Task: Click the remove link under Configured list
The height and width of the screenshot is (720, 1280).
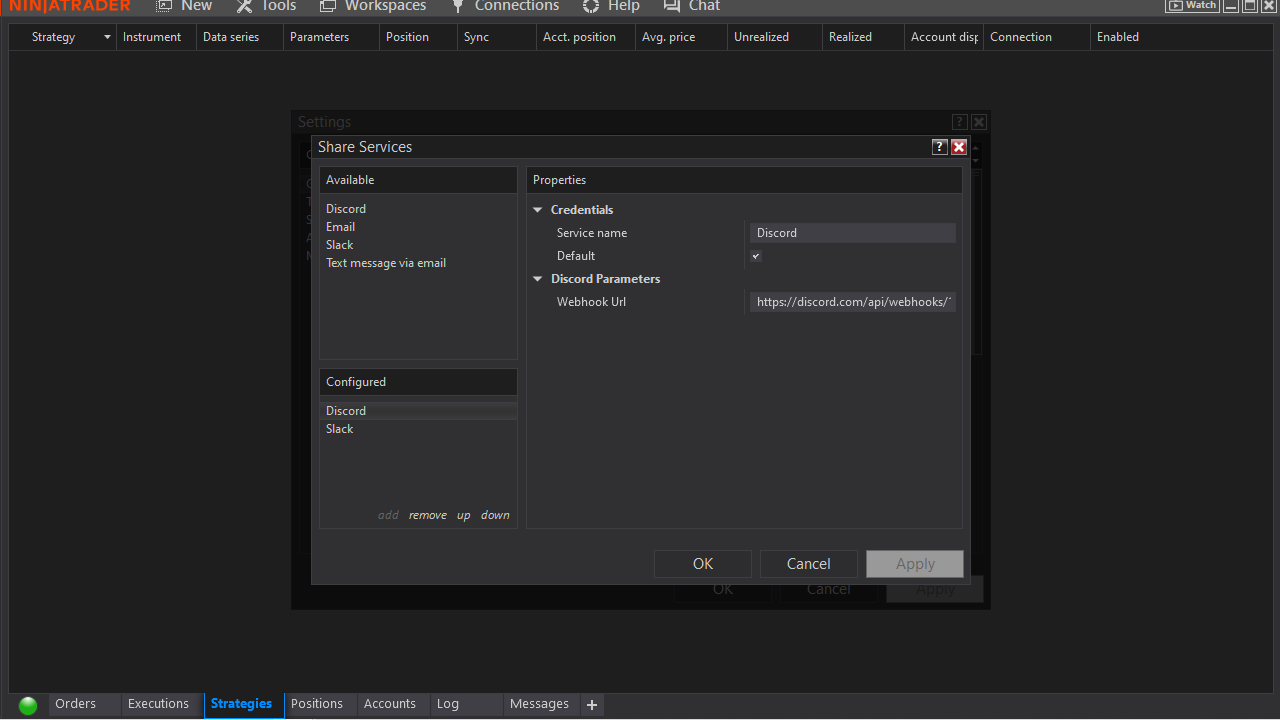Action: click(x=428, y=514)
